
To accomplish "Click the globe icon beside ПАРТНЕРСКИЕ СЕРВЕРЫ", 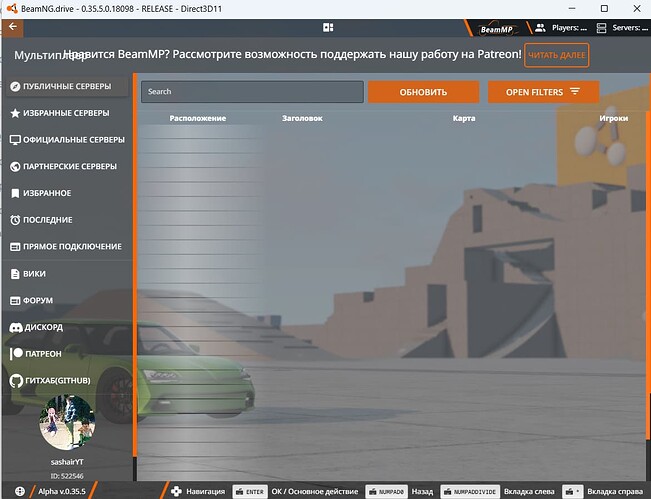I will pyautogui.click(x=15, y=166).
